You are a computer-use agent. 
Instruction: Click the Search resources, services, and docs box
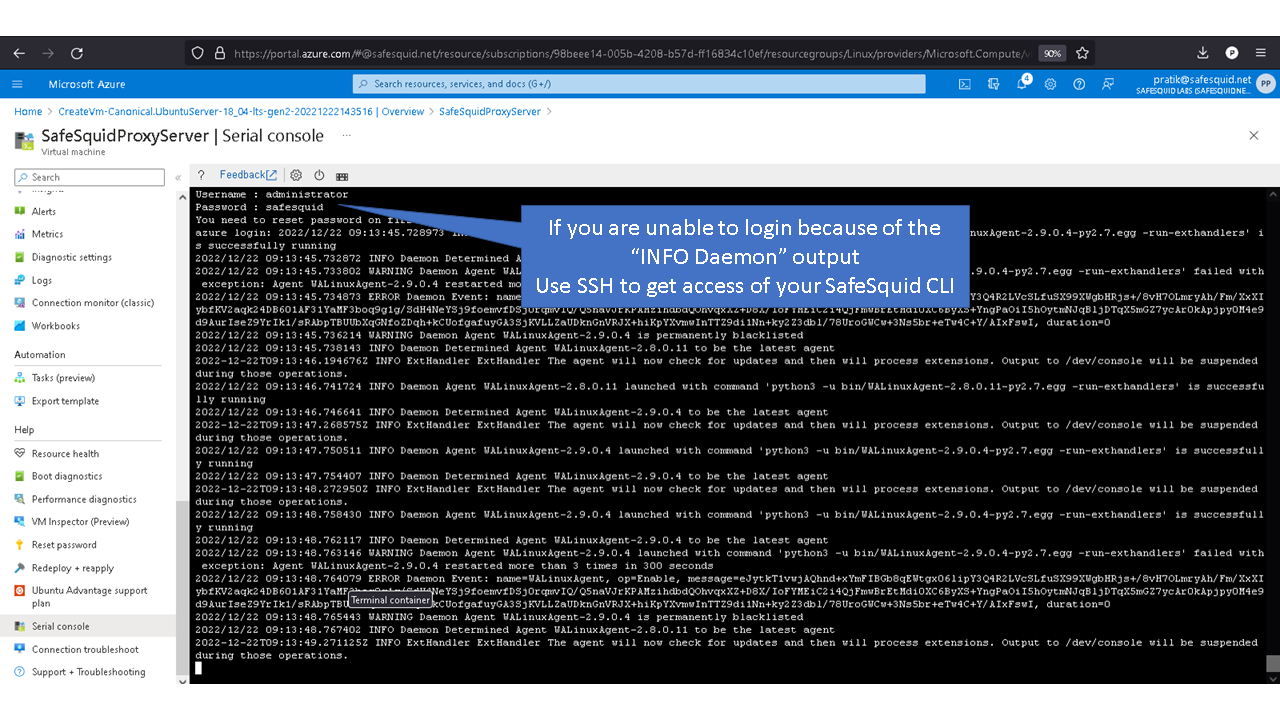[639, 84]
